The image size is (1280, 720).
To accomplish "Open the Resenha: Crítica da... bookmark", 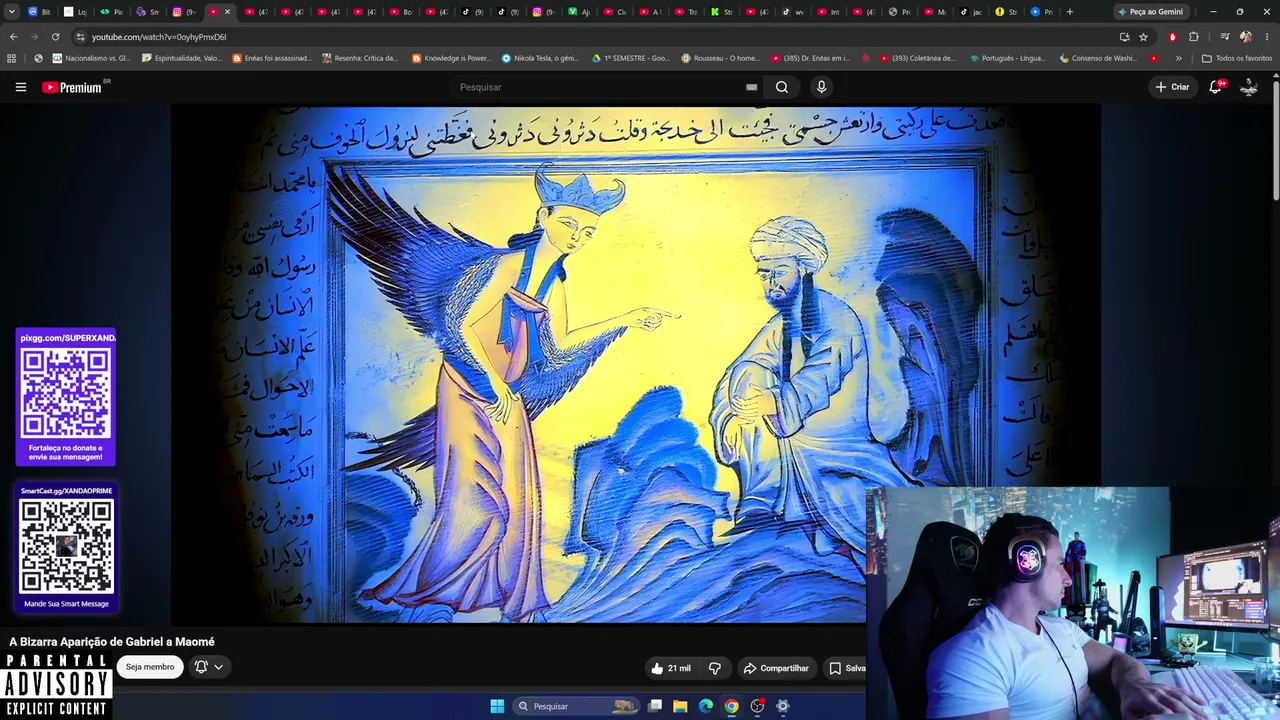I will (x=360, y=58).
